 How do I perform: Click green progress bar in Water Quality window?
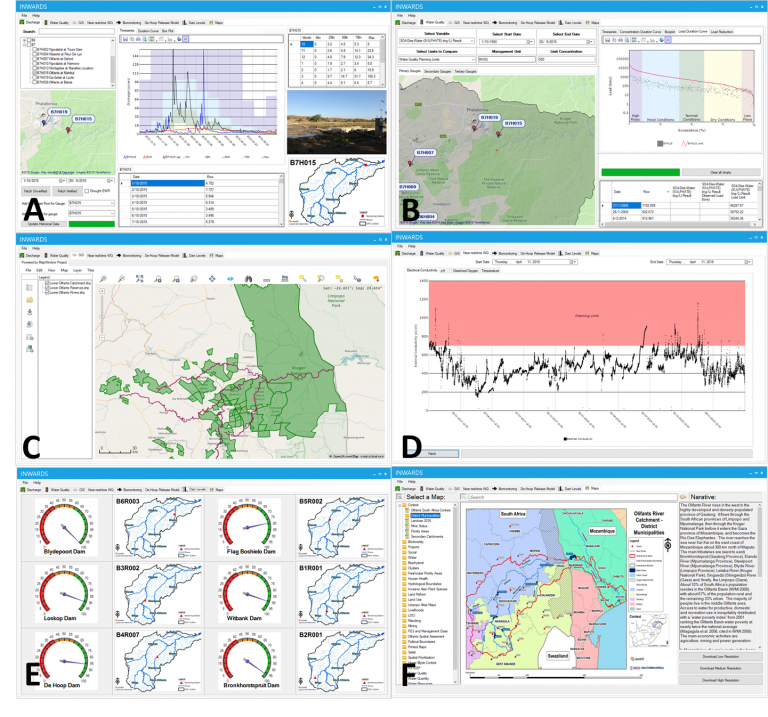tap(640, 172)
